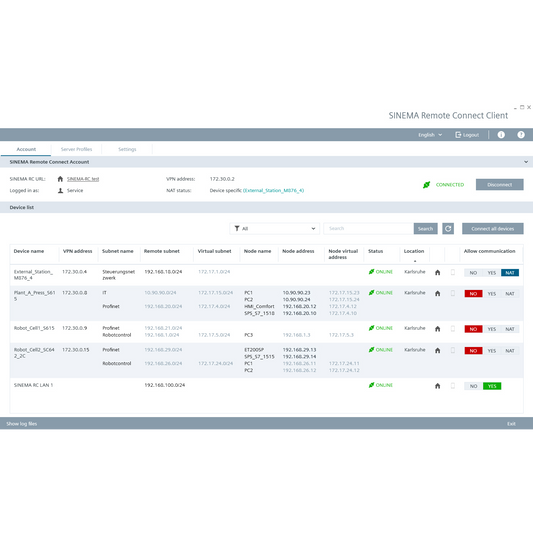Switch to the Server Profiles tab

tap(76, 149)
